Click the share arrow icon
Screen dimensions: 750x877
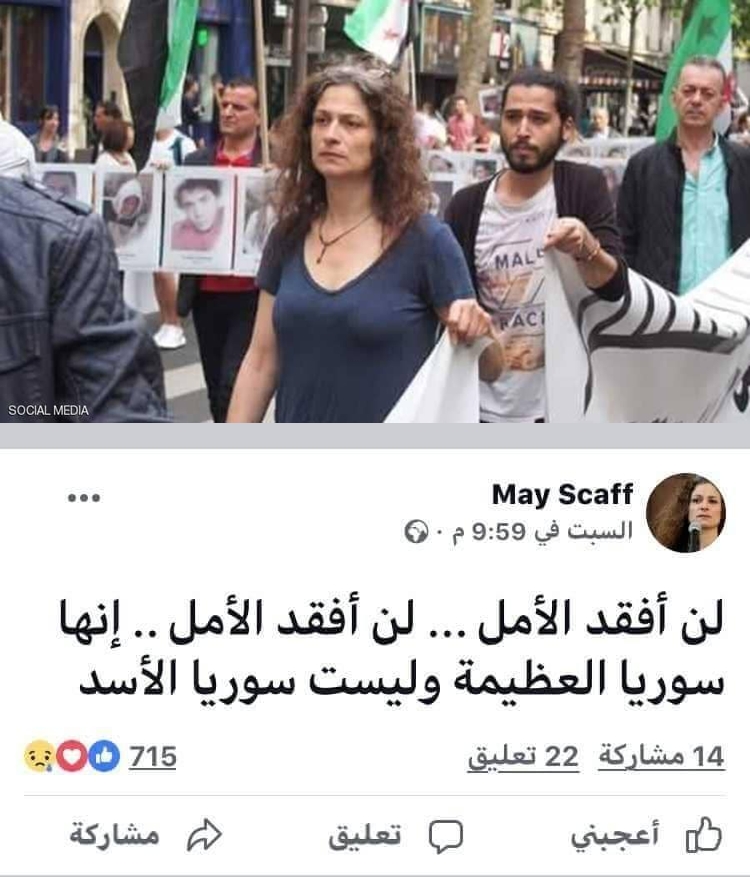pos(205,835)
